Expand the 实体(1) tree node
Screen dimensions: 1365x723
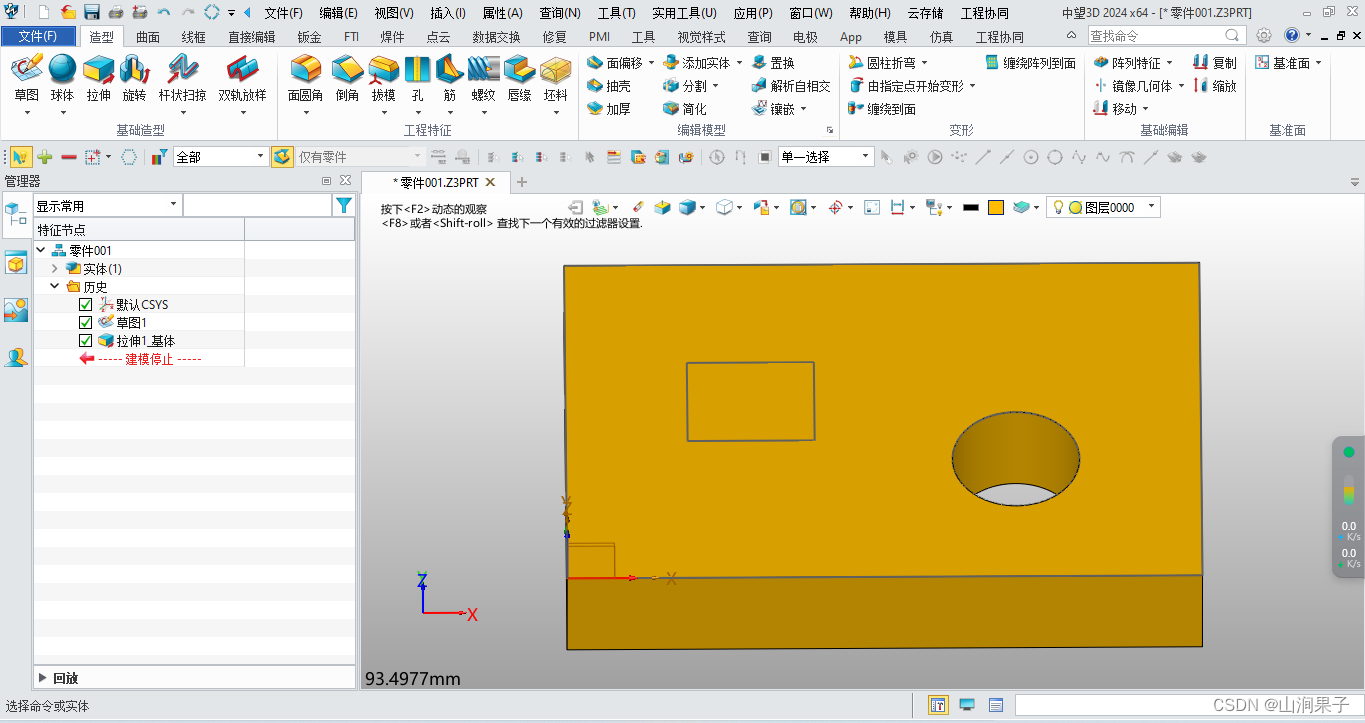55,268
